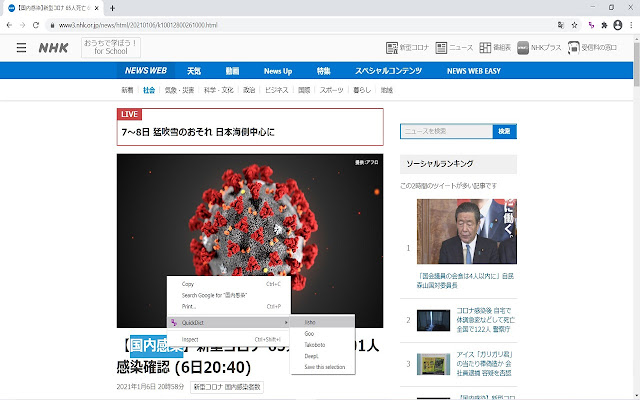Open the おうちで学ぼう for School banner
This screenshot has height=400, width=640.
point(111,47)
